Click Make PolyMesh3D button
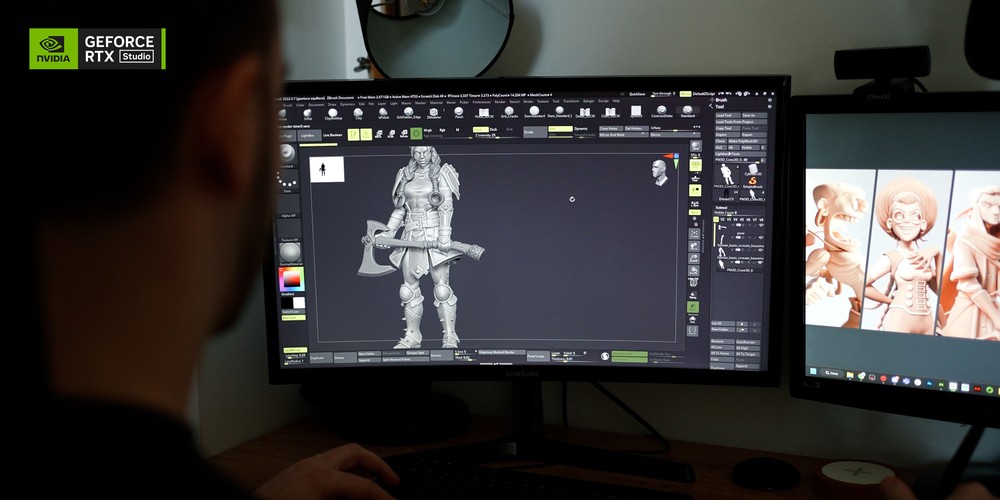Screen dimensions: 1000x500 747,141
